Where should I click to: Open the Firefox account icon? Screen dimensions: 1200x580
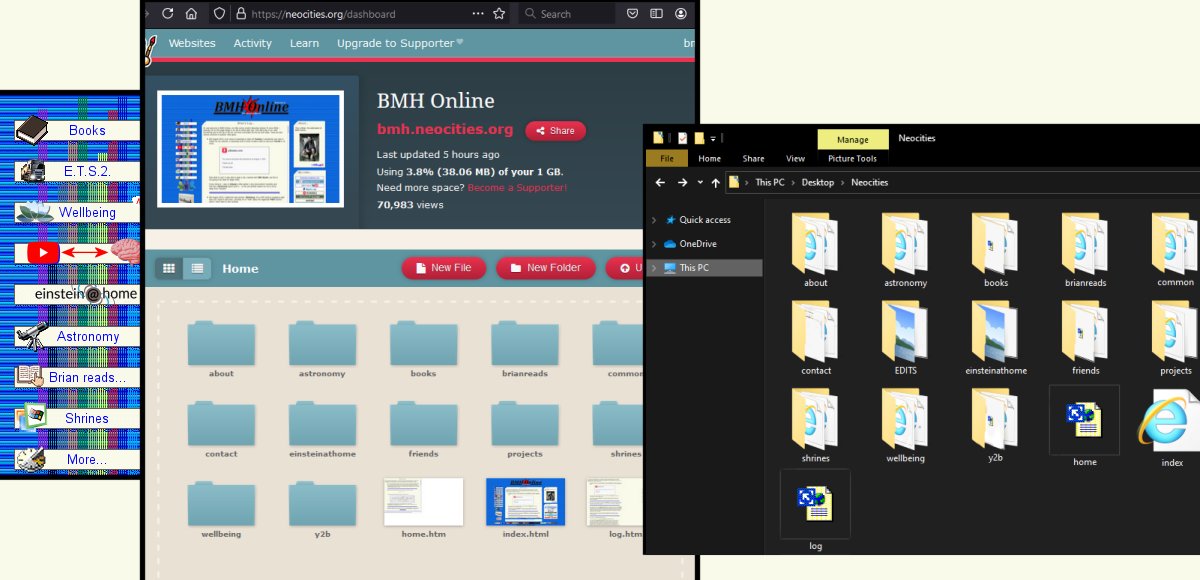pyautogui.click(x=681, y=14)
